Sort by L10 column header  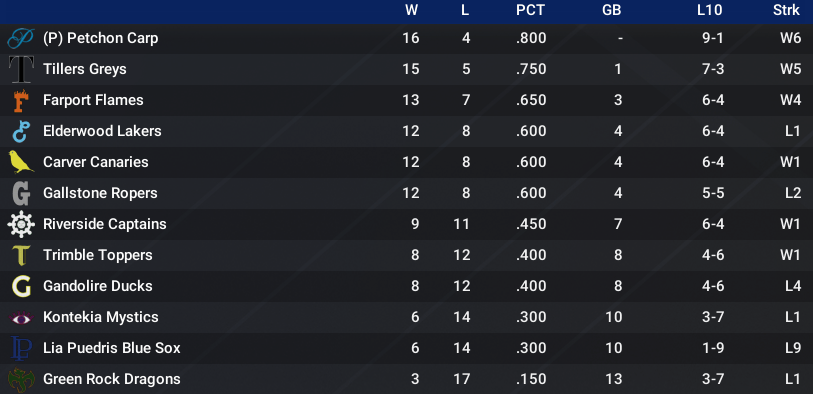(x=710, y=10)
